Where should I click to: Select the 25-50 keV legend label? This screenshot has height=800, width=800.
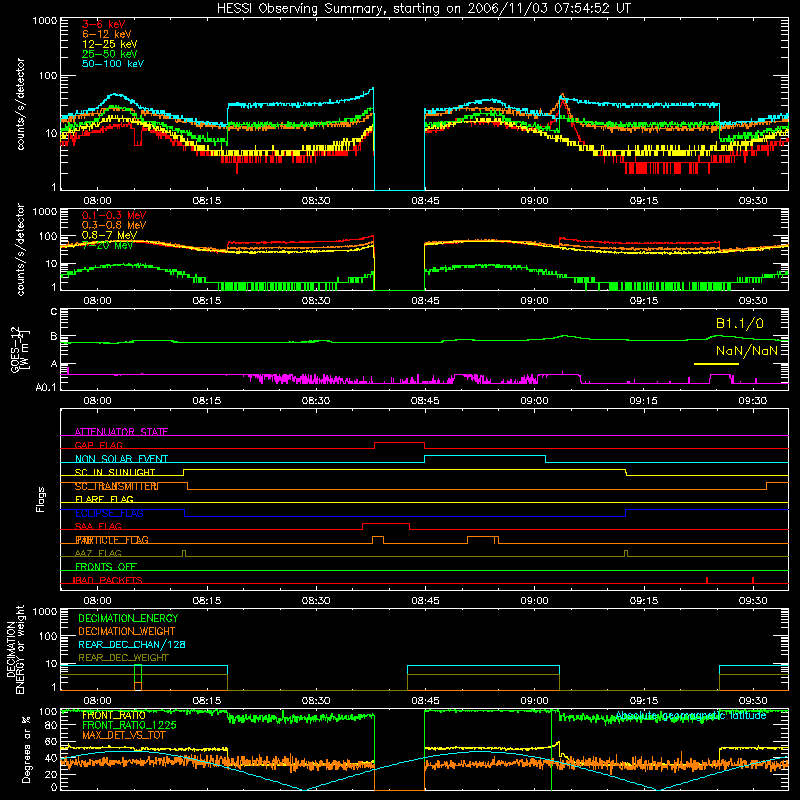(x=110, y=54)
